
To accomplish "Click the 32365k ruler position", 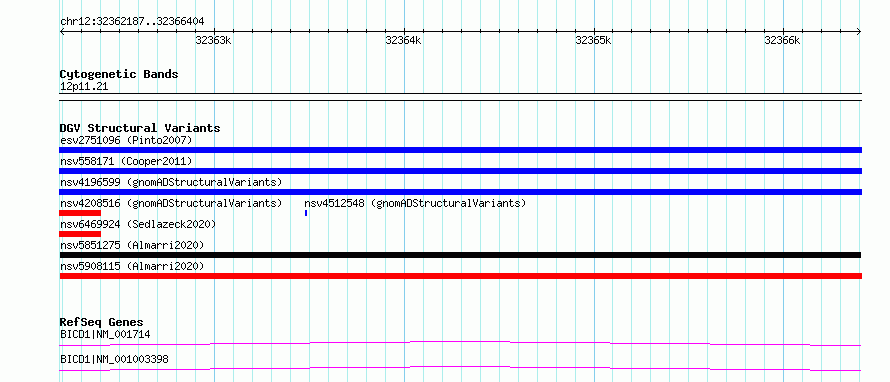I will [x=593, y=40].
